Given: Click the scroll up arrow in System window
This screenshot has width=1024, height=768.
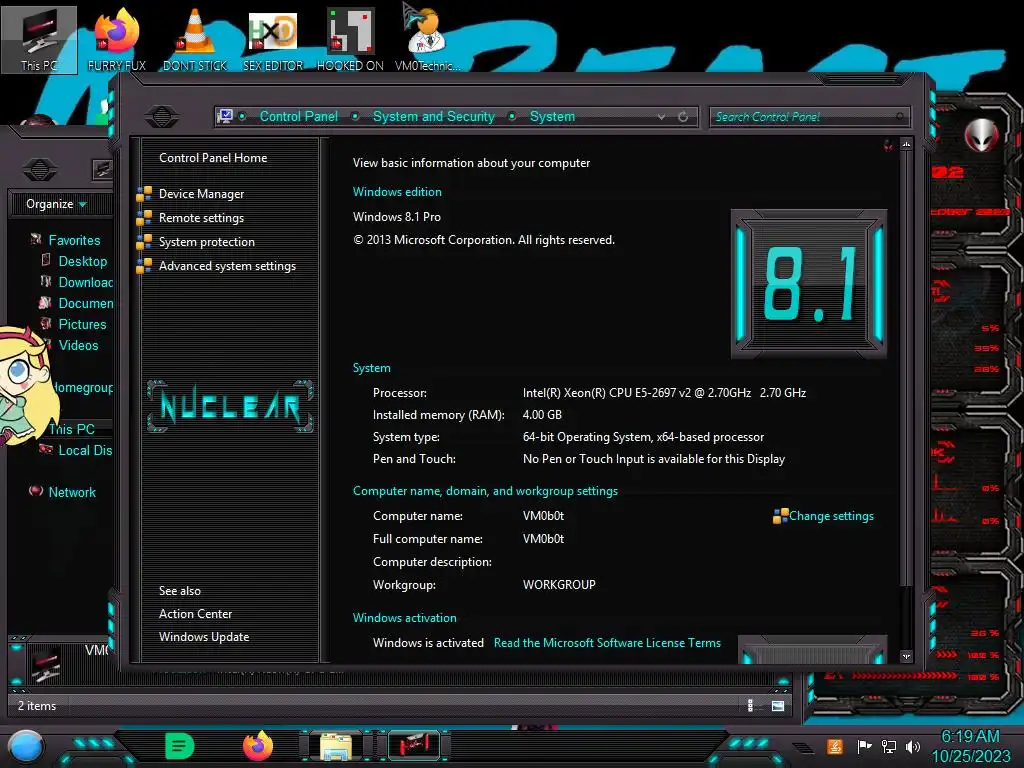Looking at the screenshot, I should click(906, 144).
